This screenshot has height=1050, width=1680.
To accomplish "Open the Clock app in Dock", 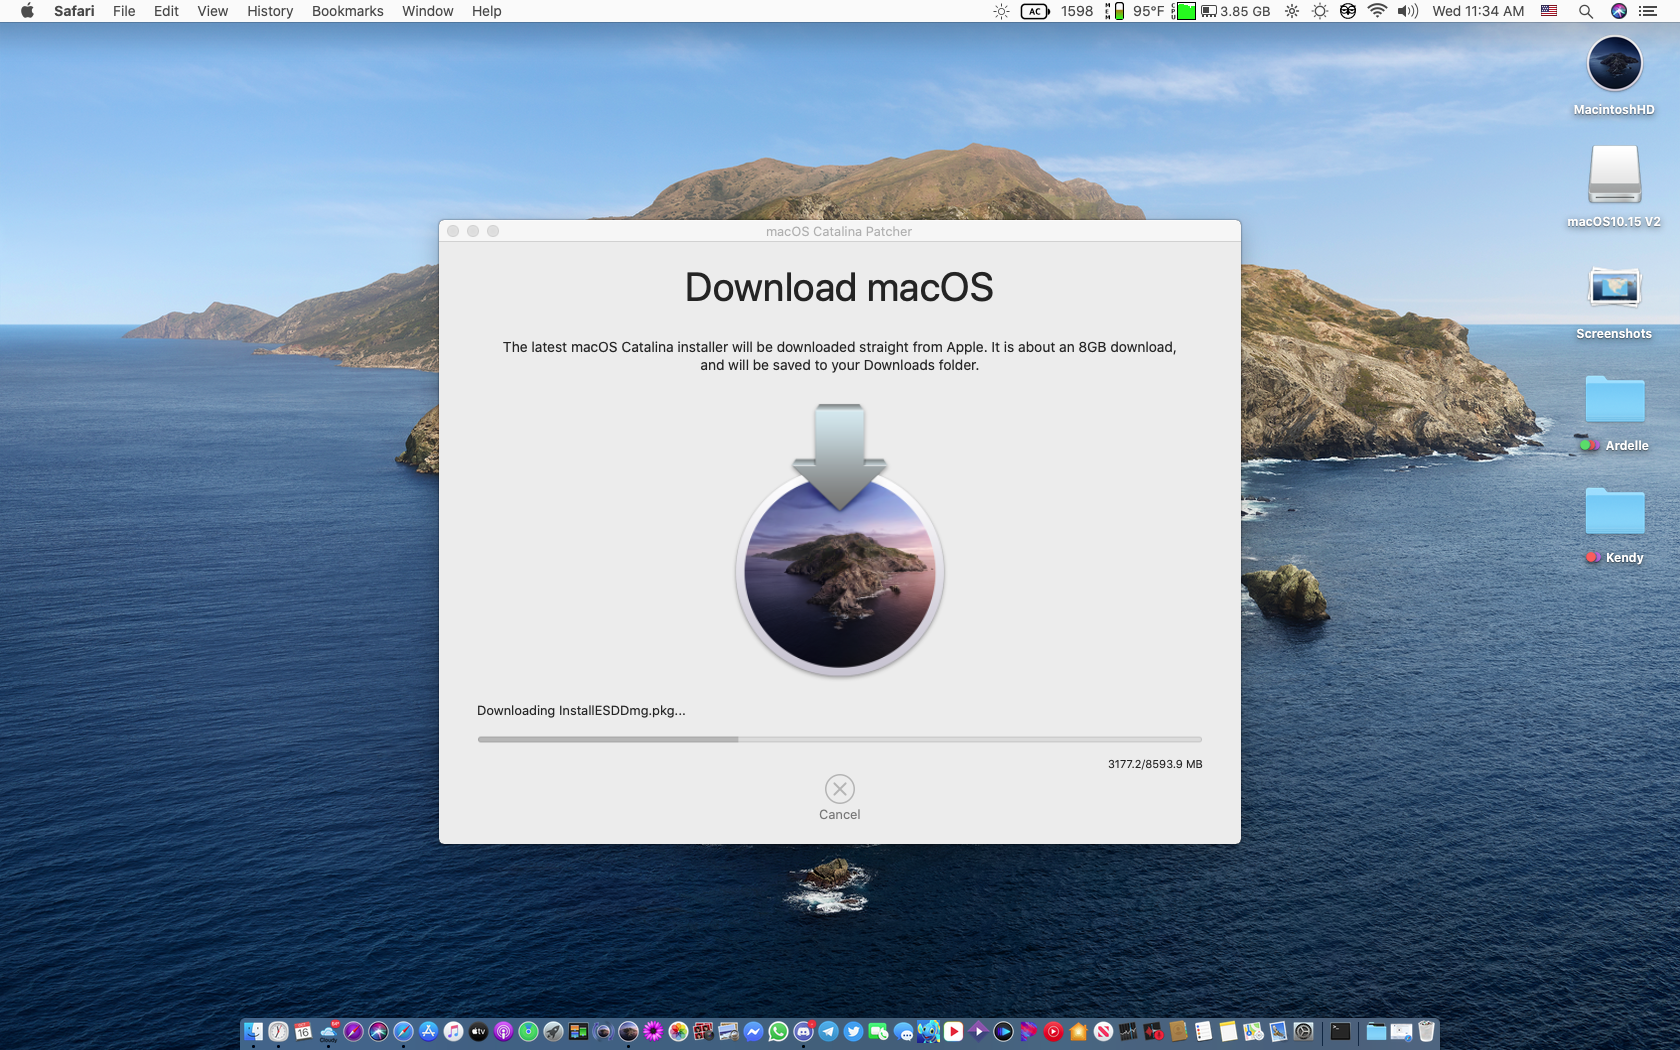I will [278, 1032].
